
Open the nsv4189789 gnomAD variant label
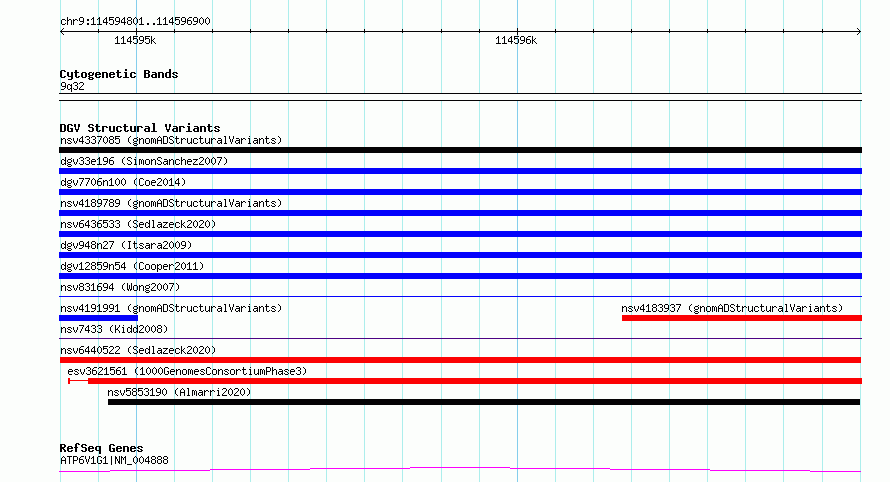click(171, 203)
